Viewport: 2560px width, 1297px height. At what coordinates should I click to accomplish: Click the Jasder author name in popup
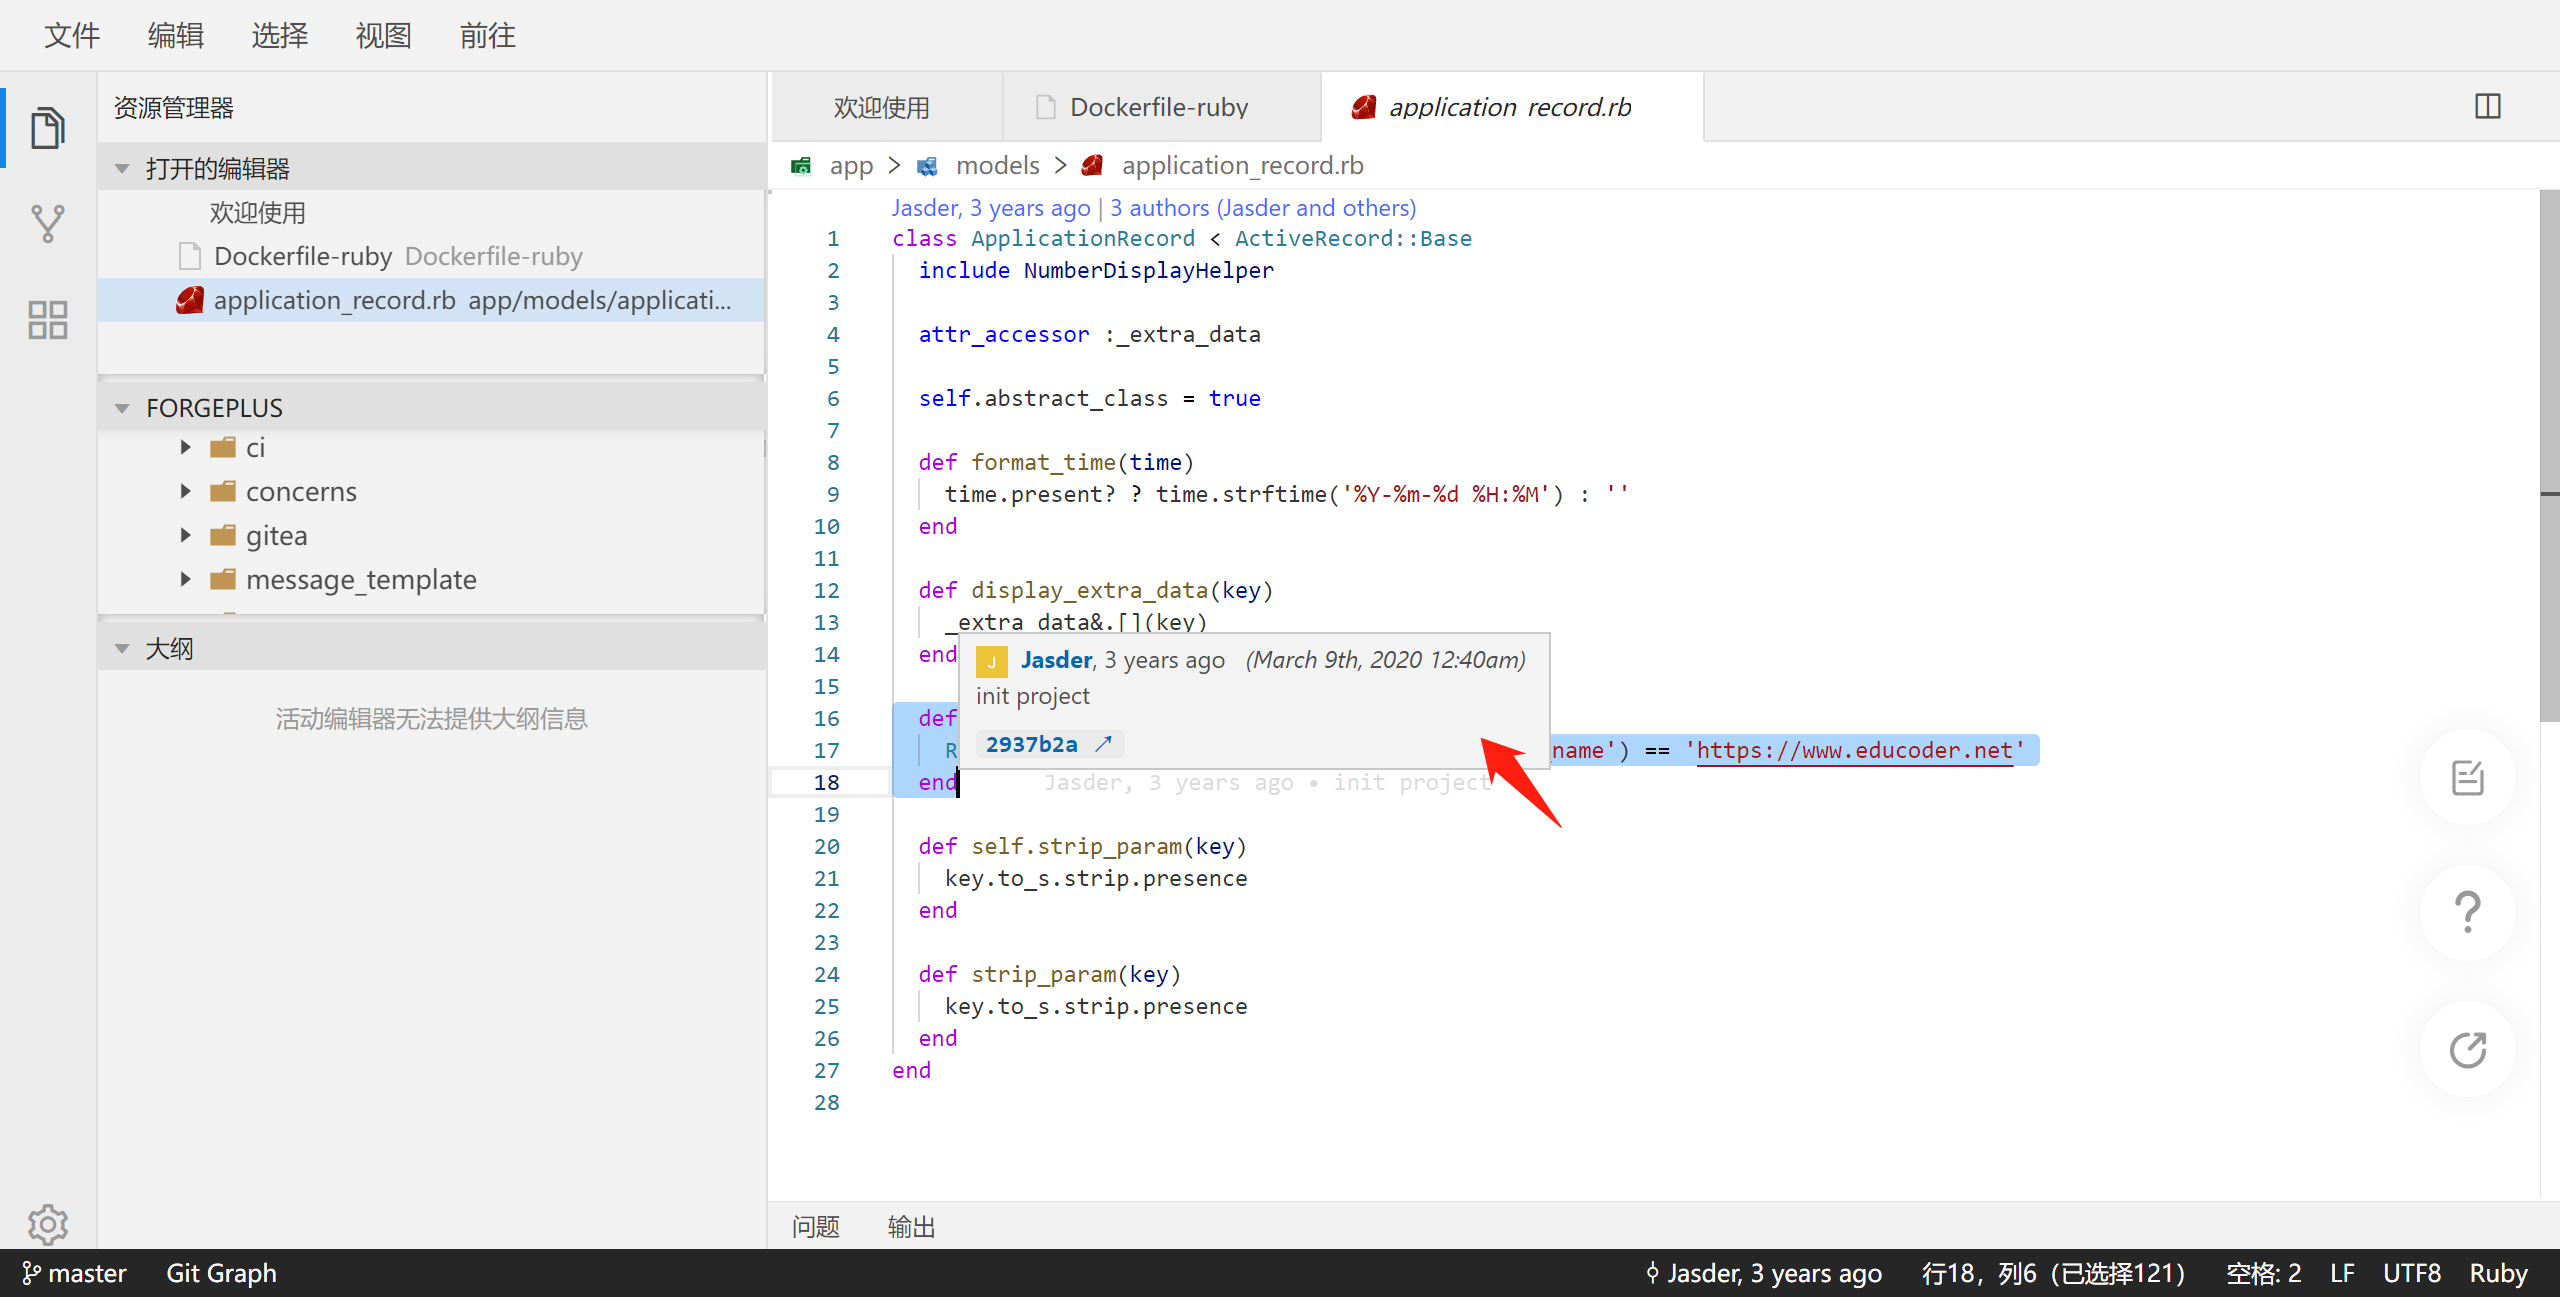point(1056,660)
